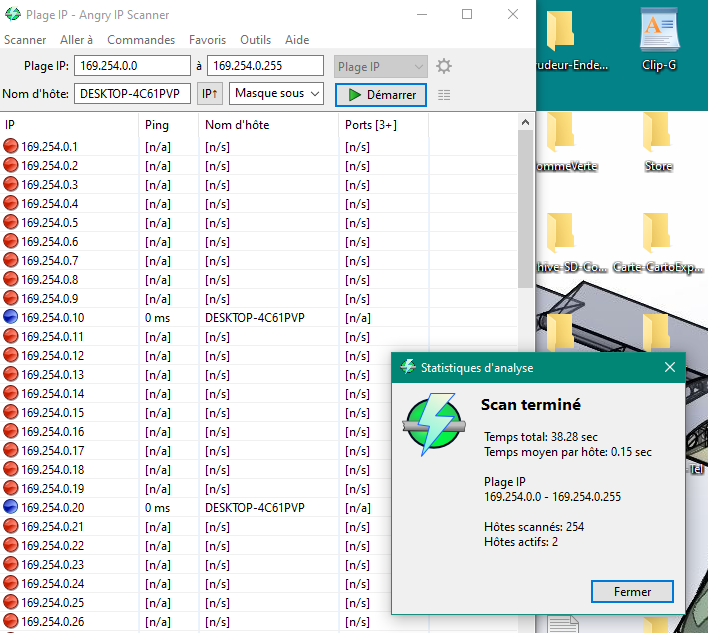708x633 pixels.
Task: Open the preferences gear icon
Action: coord(444,66)
